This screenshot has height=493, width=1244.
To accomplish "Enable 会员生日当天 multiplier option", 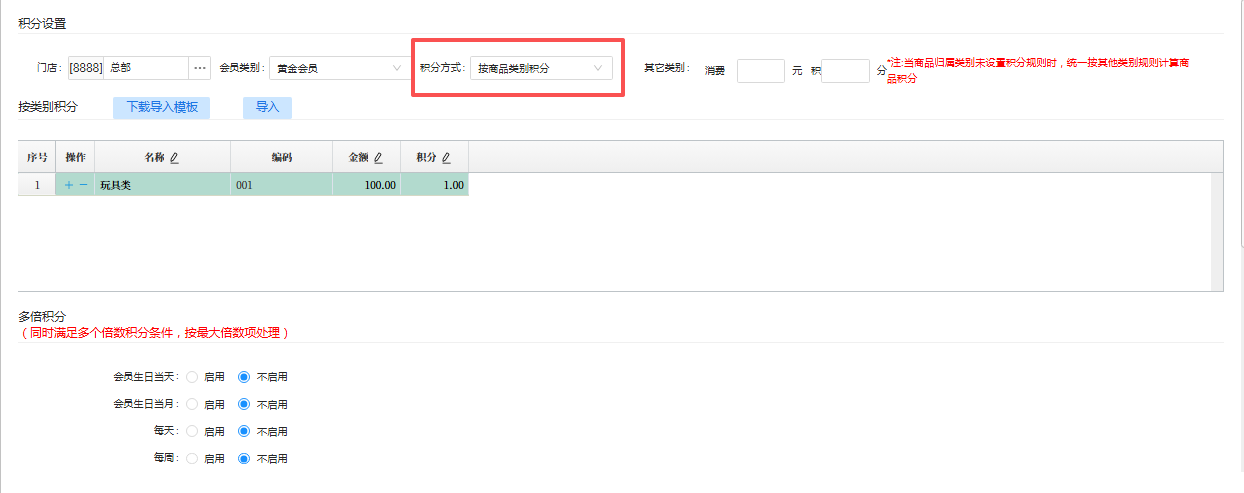I will click(192, 377).
